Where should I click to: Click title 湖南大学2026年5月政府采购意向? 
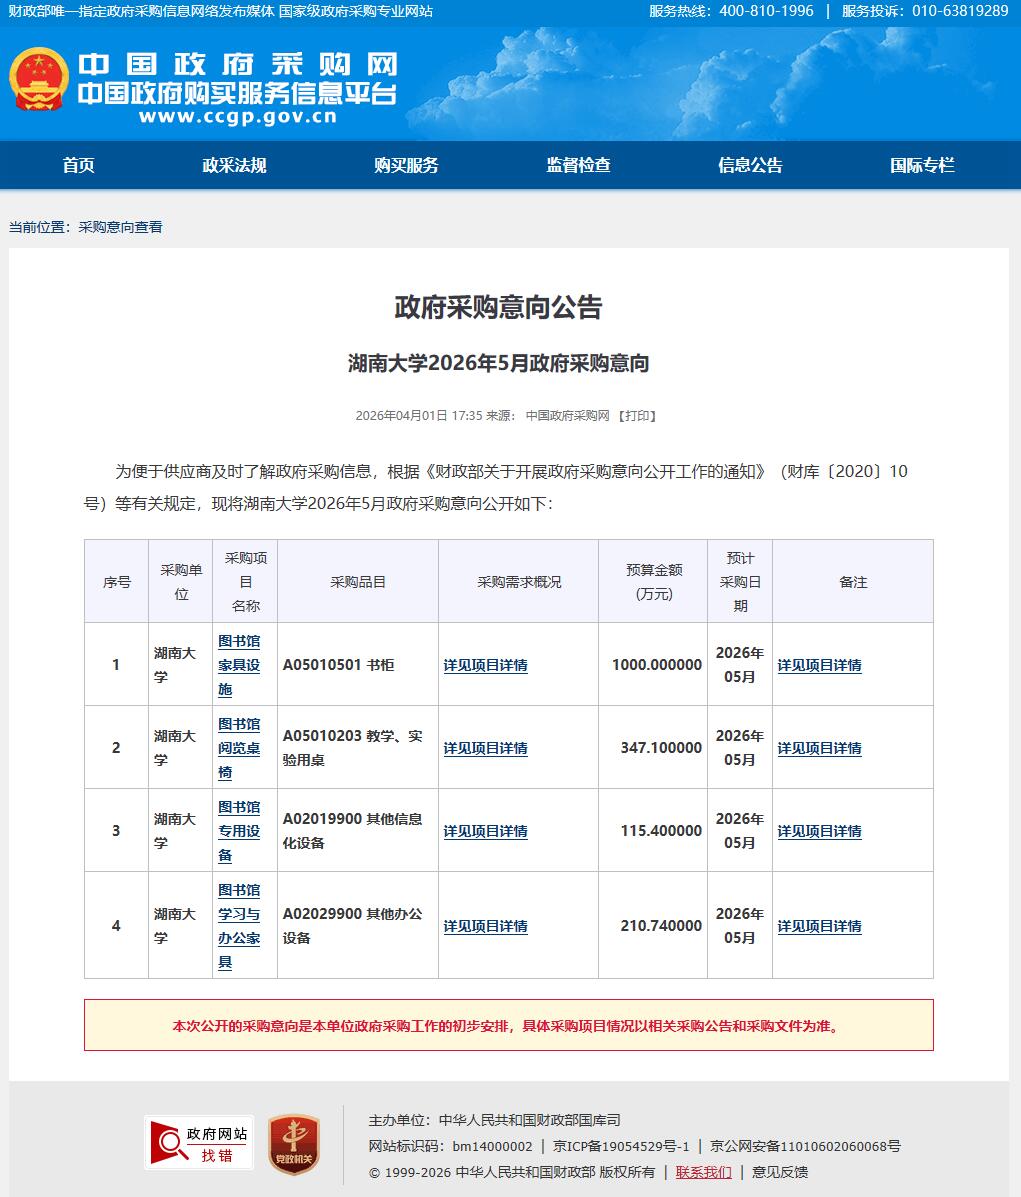499,363
